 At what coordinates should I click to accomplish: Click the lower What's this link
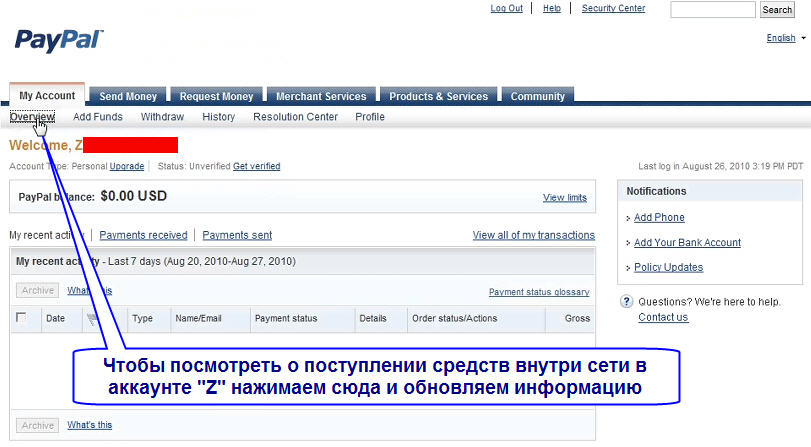[89, 425]
